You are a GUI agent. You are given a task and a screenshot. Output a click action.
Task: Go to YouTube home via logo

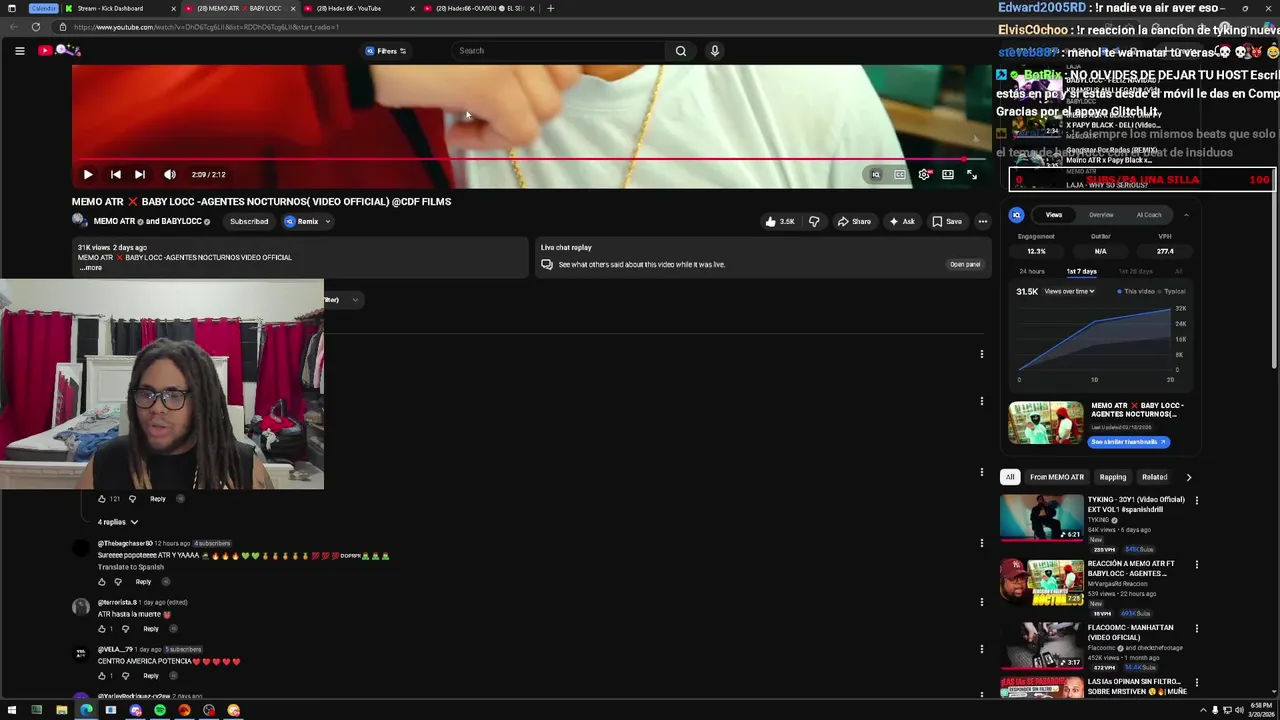point(59,50)
